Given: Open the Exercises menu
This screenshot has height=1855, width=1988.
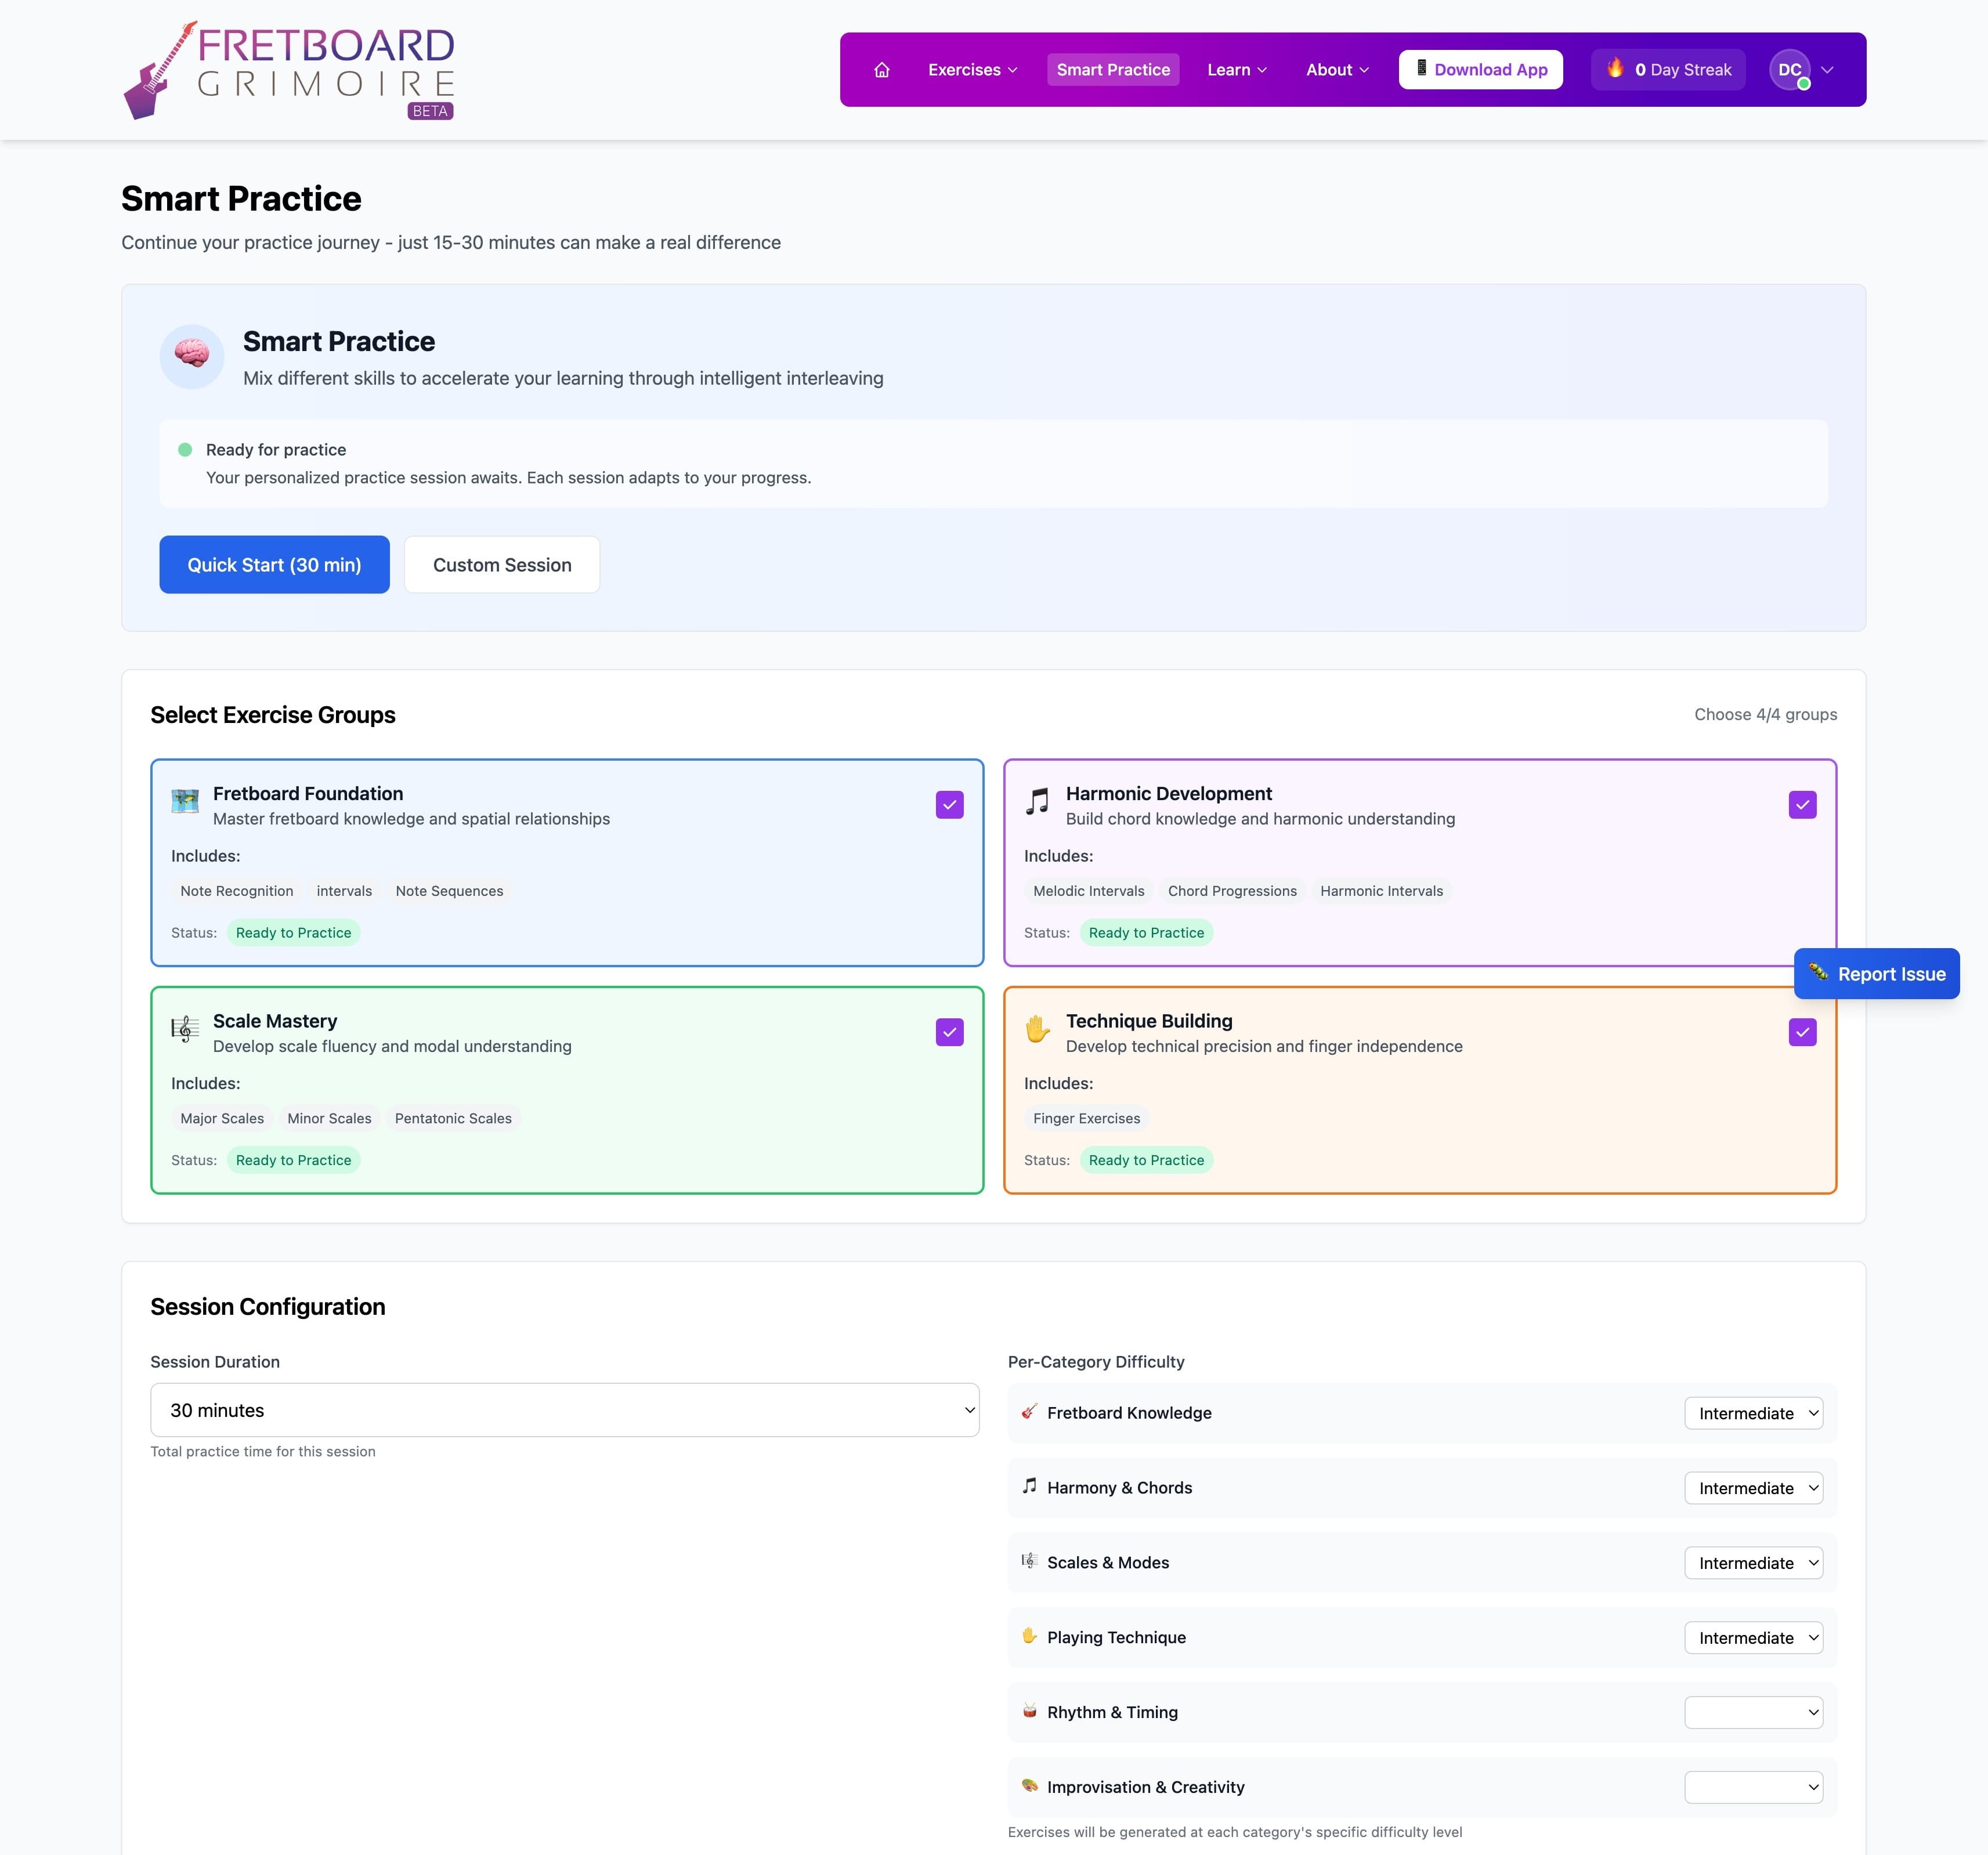Looking at the screenshot, I should coord(972,70).
